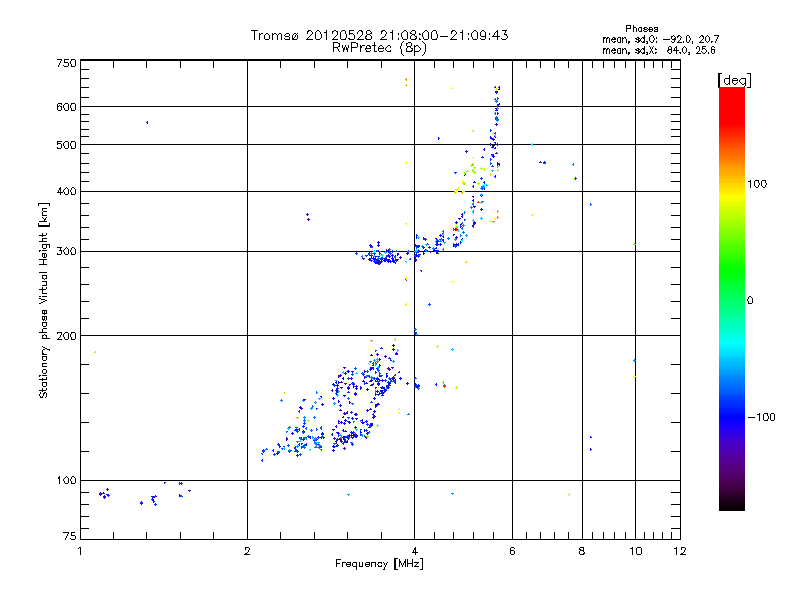Click the x-axis label 'Frequency [MHz]'
The height and width of the screenshot is (600, 800).
[379, 564]
